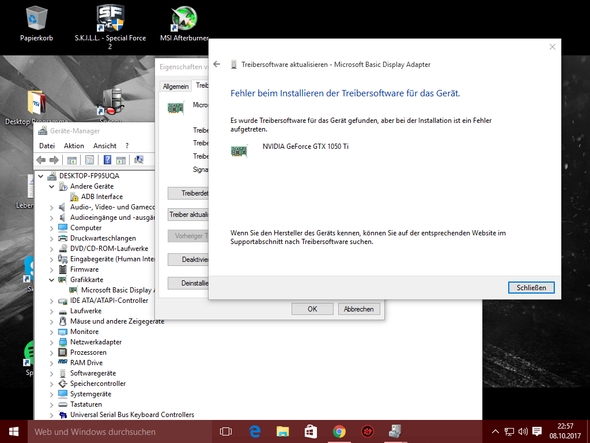Switch to Google Chrome in the taskbar
The width and height of the screenshot is (590, 443).
click(x=339, y=432)
